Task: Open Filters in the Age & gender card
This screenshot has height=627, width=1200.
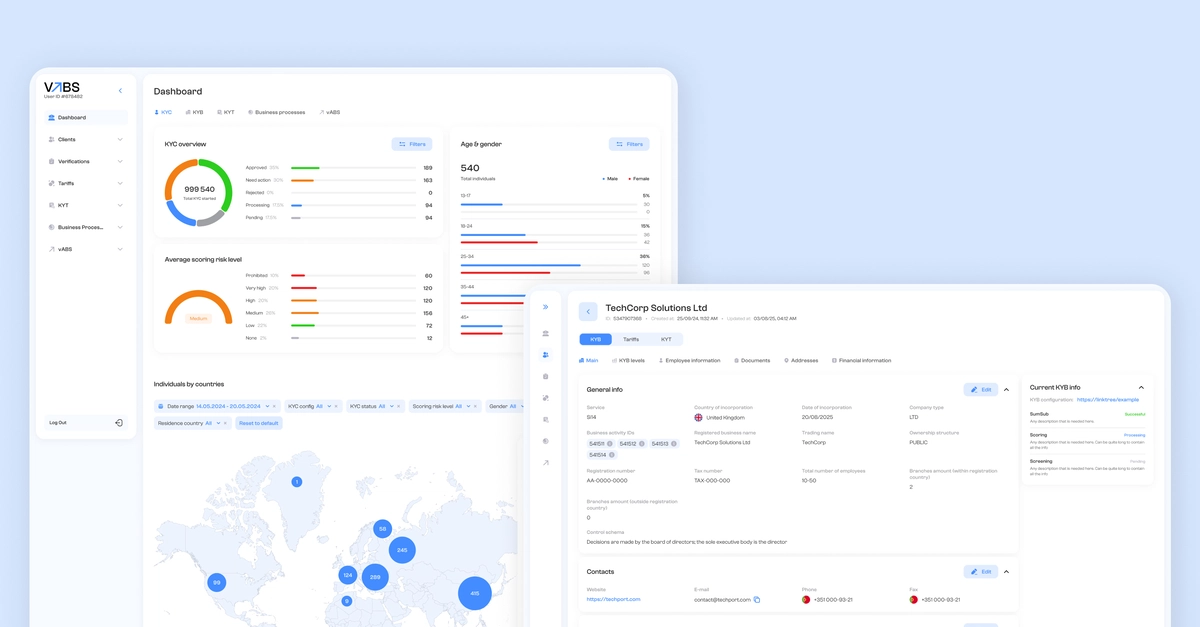Action: (x=629, y=144)
